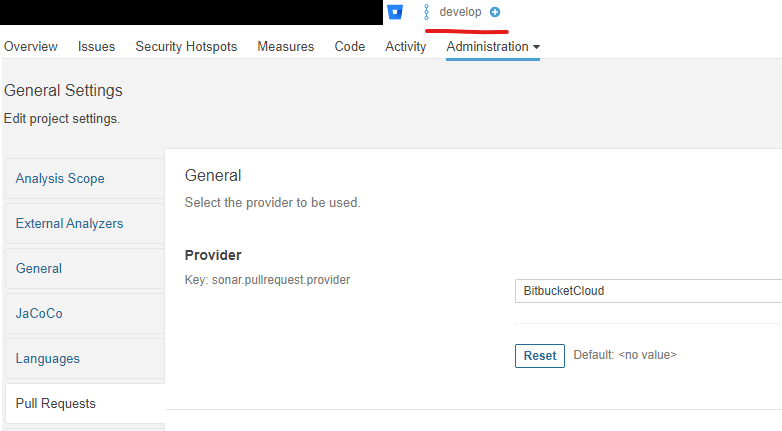Click the Administration menu label
The image size is (782, 431).
click(487, 46)
